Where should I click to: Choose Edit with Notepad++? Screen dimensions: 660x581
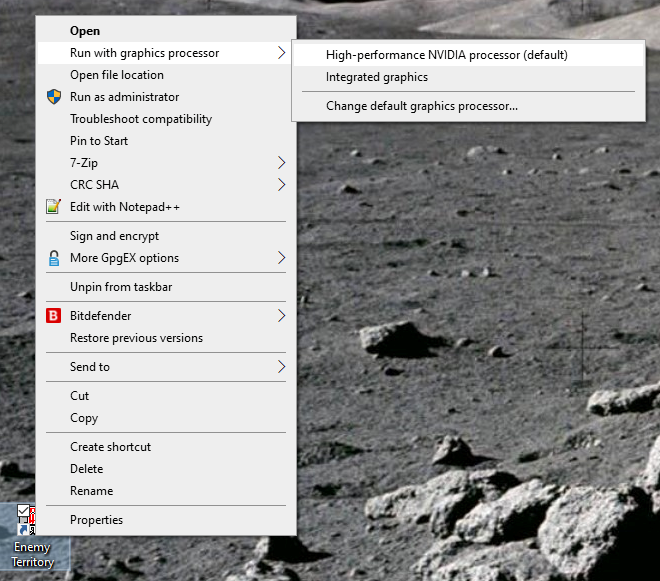pos(166,207)
